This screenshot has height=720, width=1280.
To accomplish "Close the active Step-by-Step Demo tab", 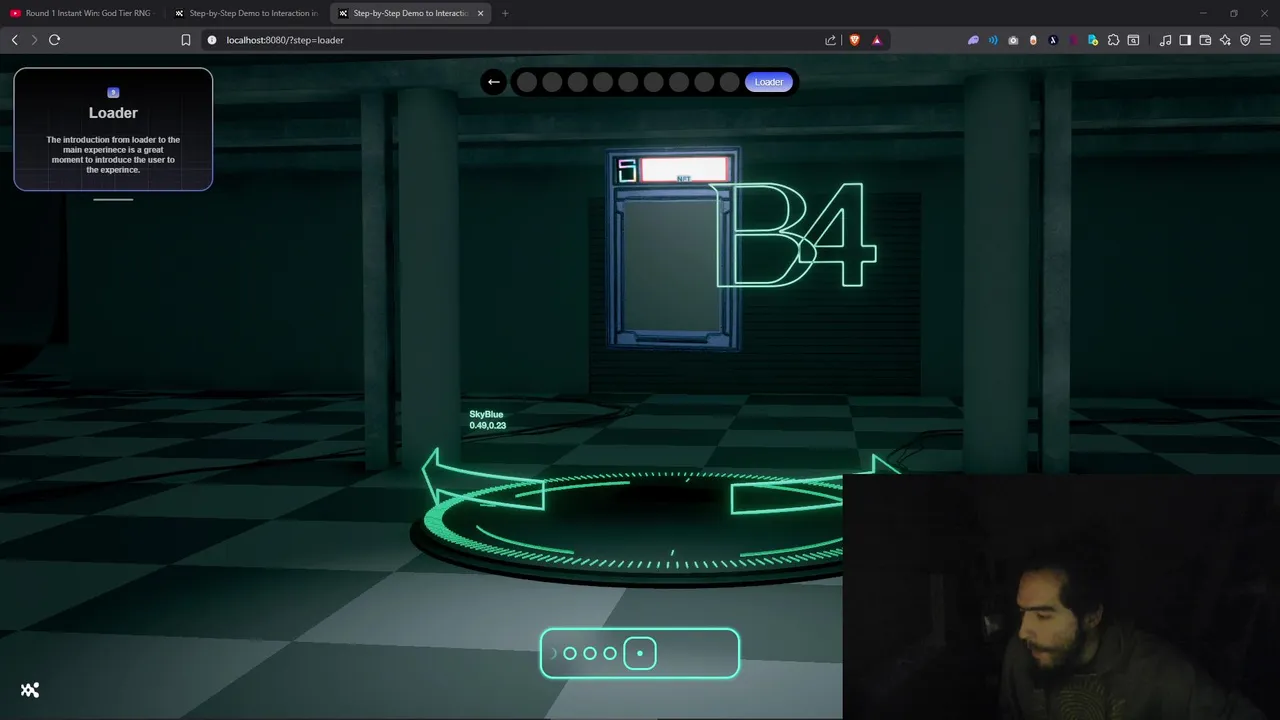I will click(x=480, y=13).
